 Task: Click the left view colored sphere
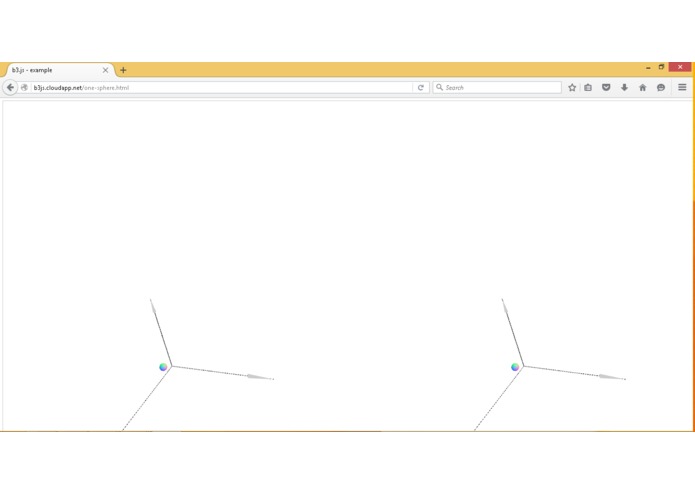tap(163, 367)
